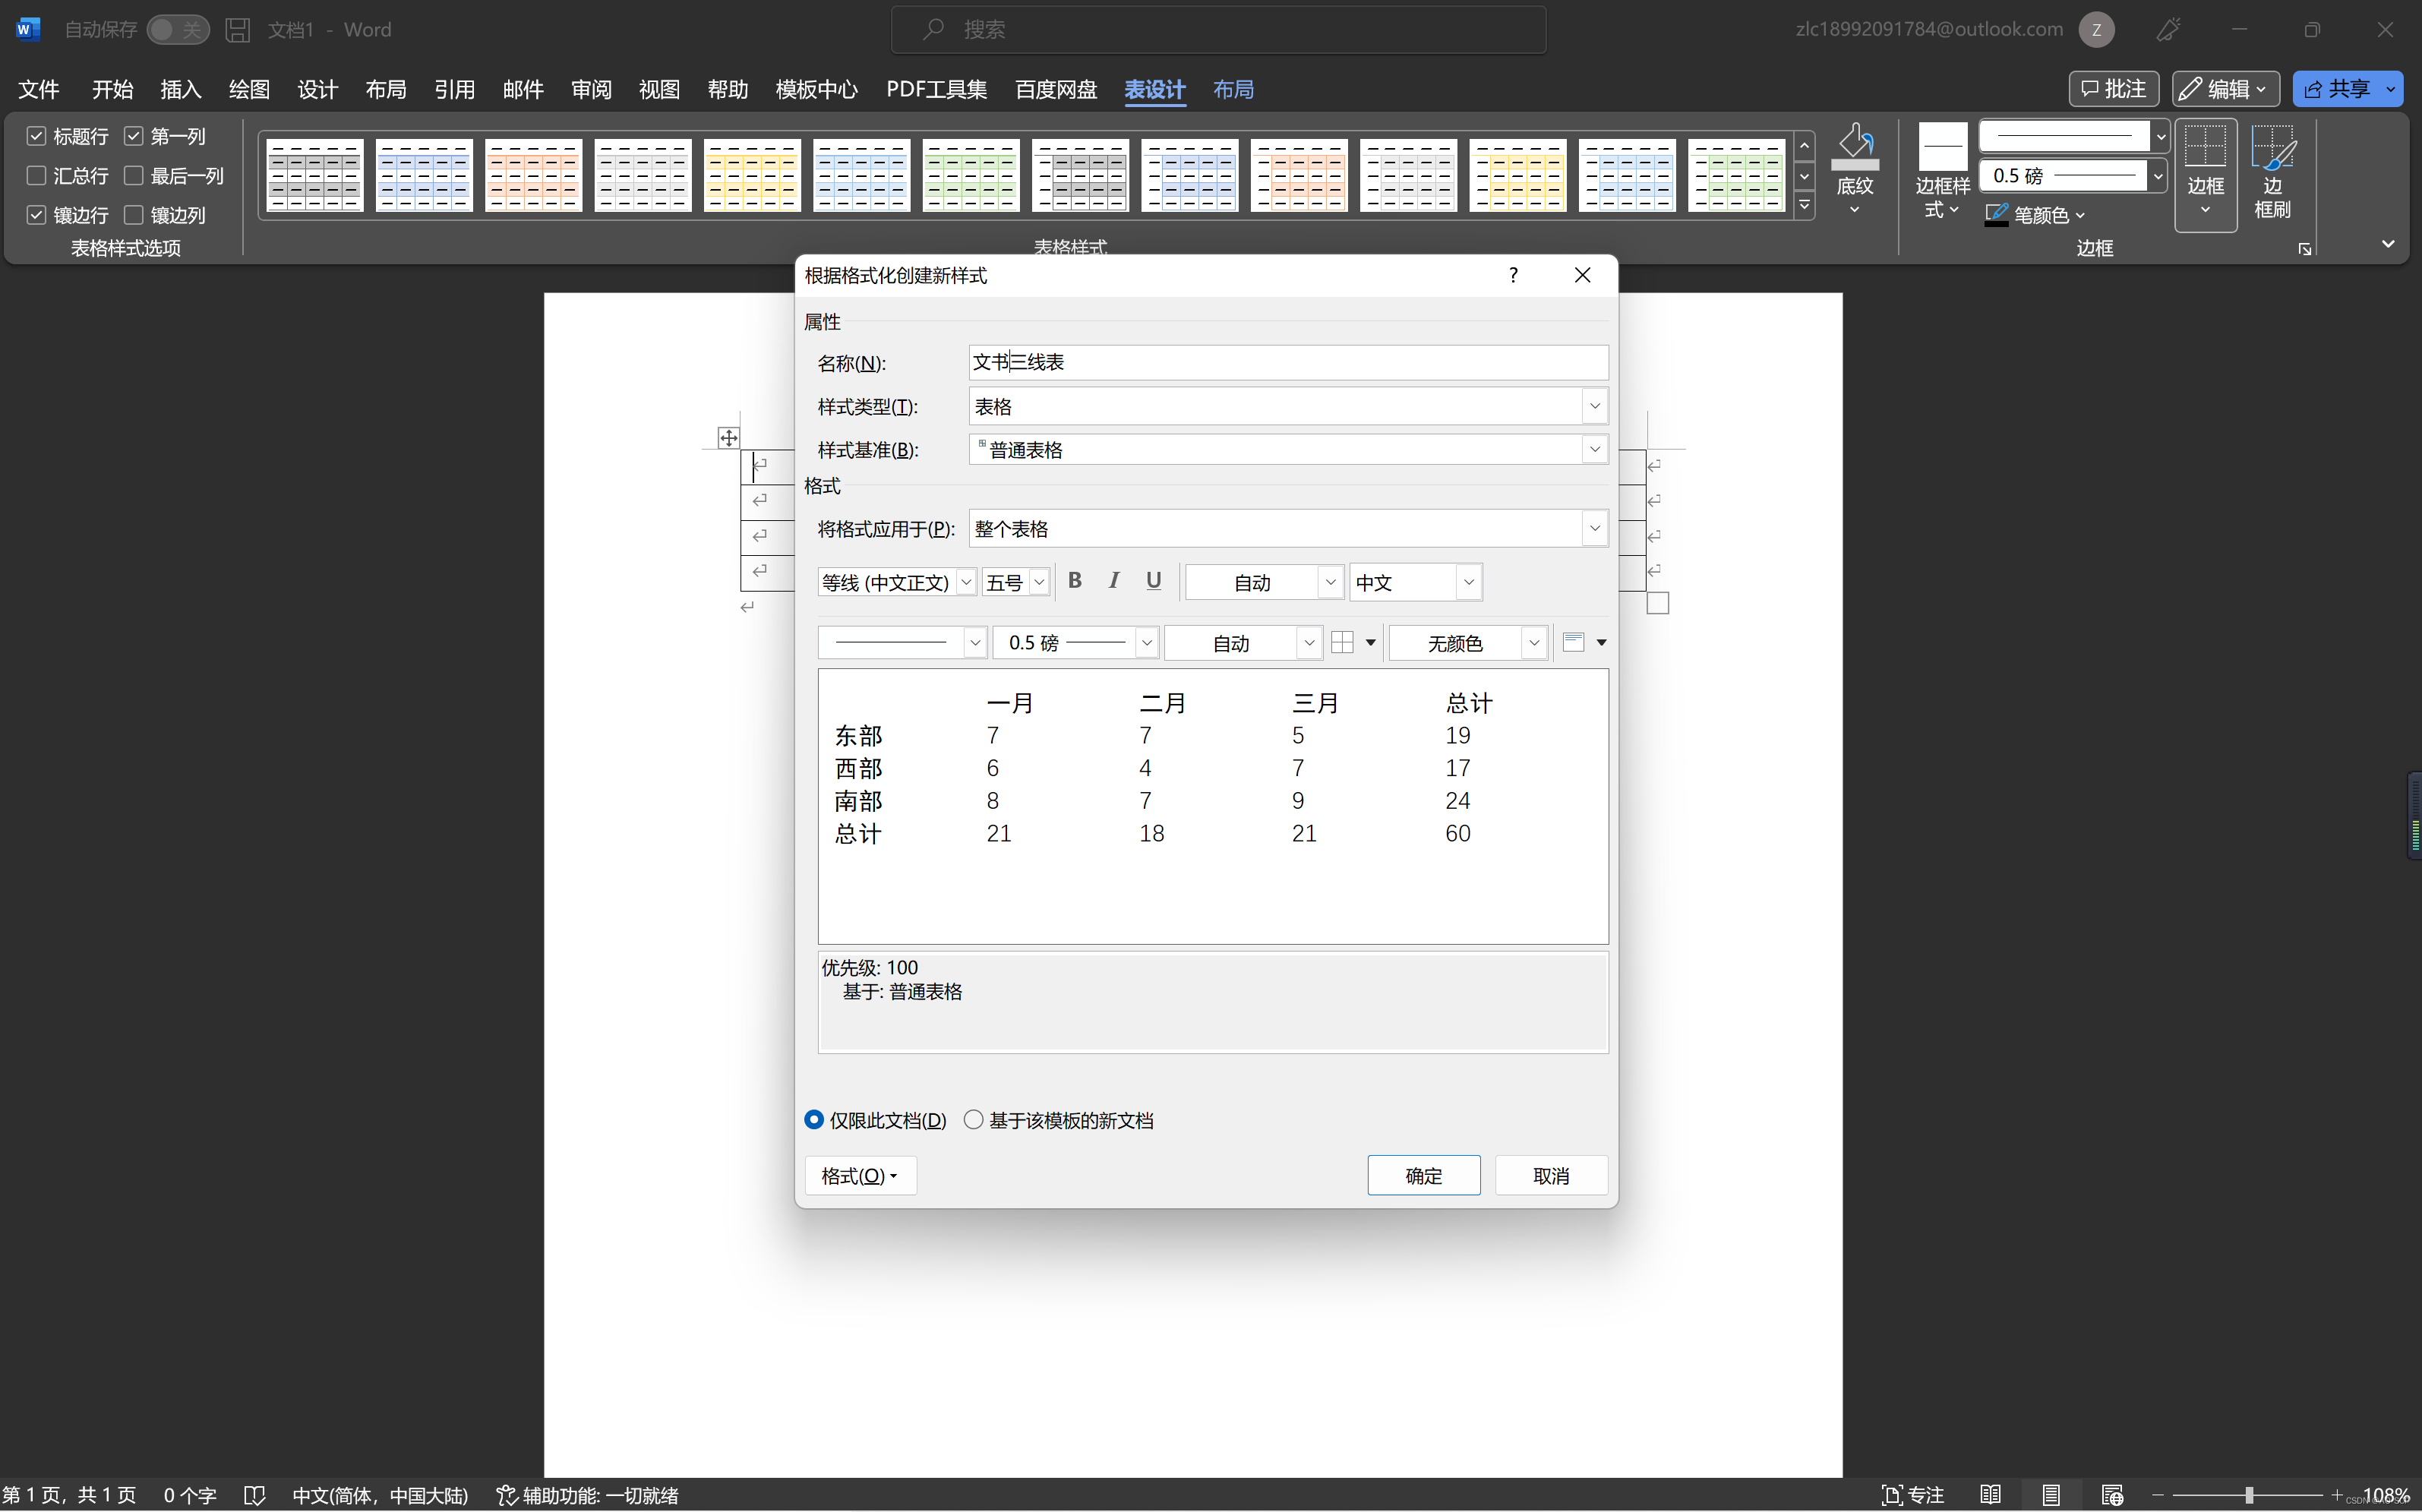Image resolution: width=2422 pixels, height=1512 pixels.
Task: Toggle 标题行 checkbox in ribbon
Action: point(36,134)
